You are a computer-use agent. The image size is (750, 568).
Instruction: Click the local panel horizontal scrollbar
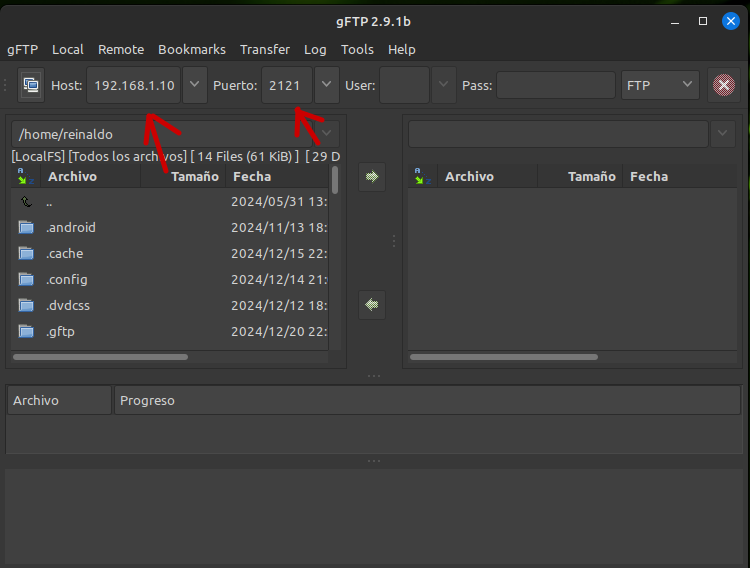(100, 357)
